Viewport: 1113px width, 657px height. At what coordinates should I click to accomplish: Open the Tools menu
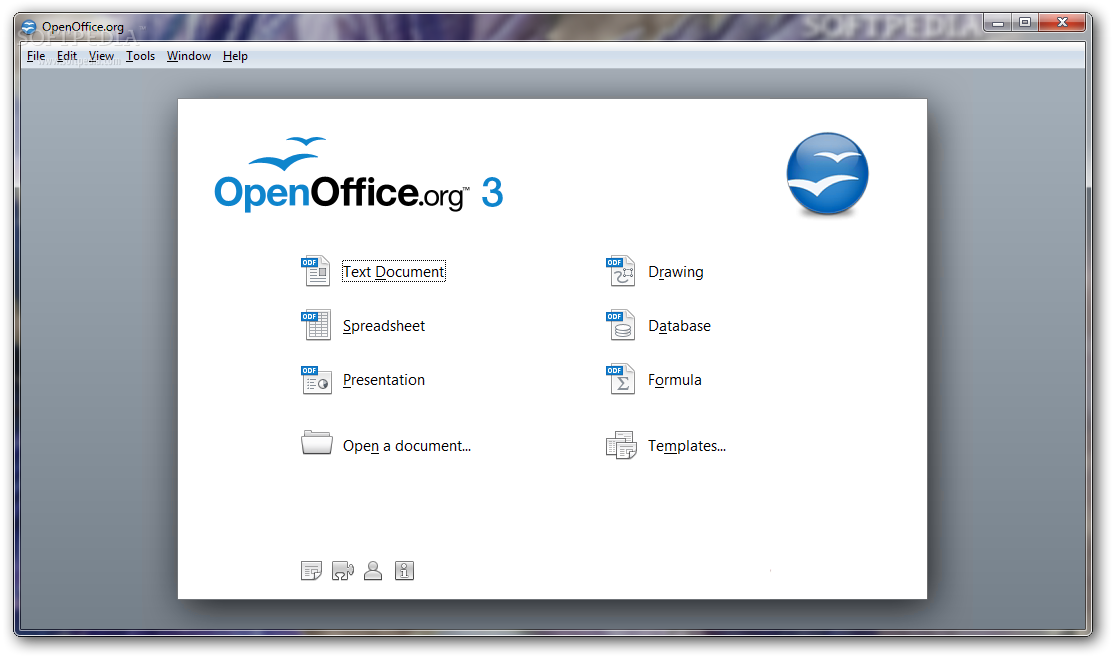(141, 56)
